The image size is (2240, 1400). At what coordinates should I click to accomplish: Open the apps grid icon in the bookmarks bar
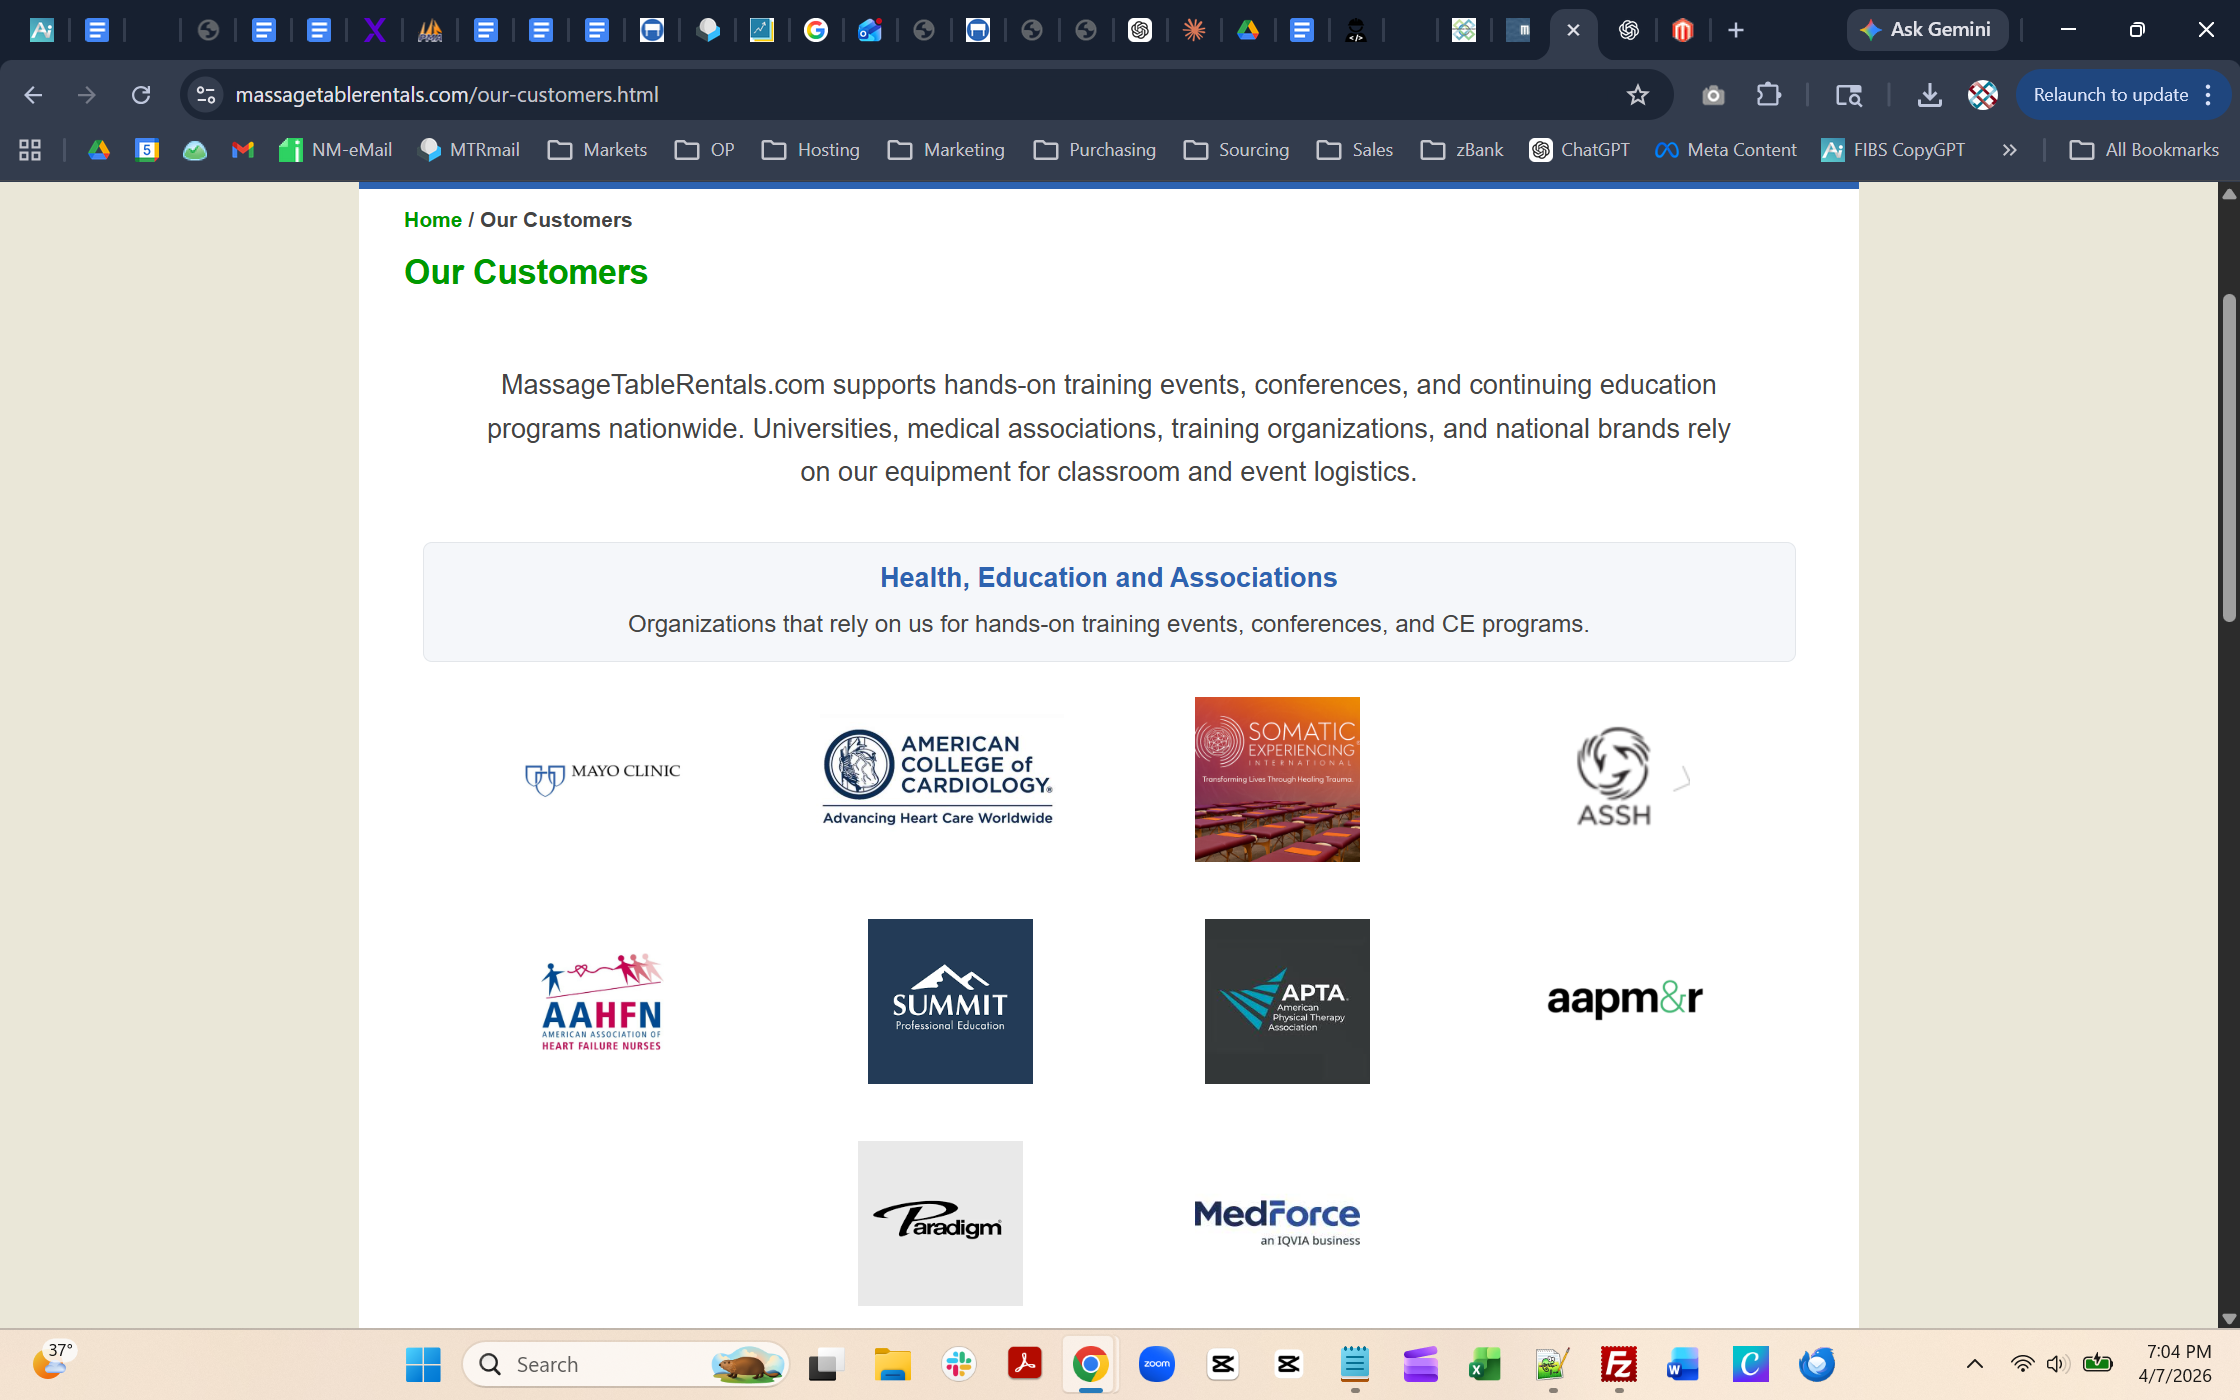tap(30, 150)
